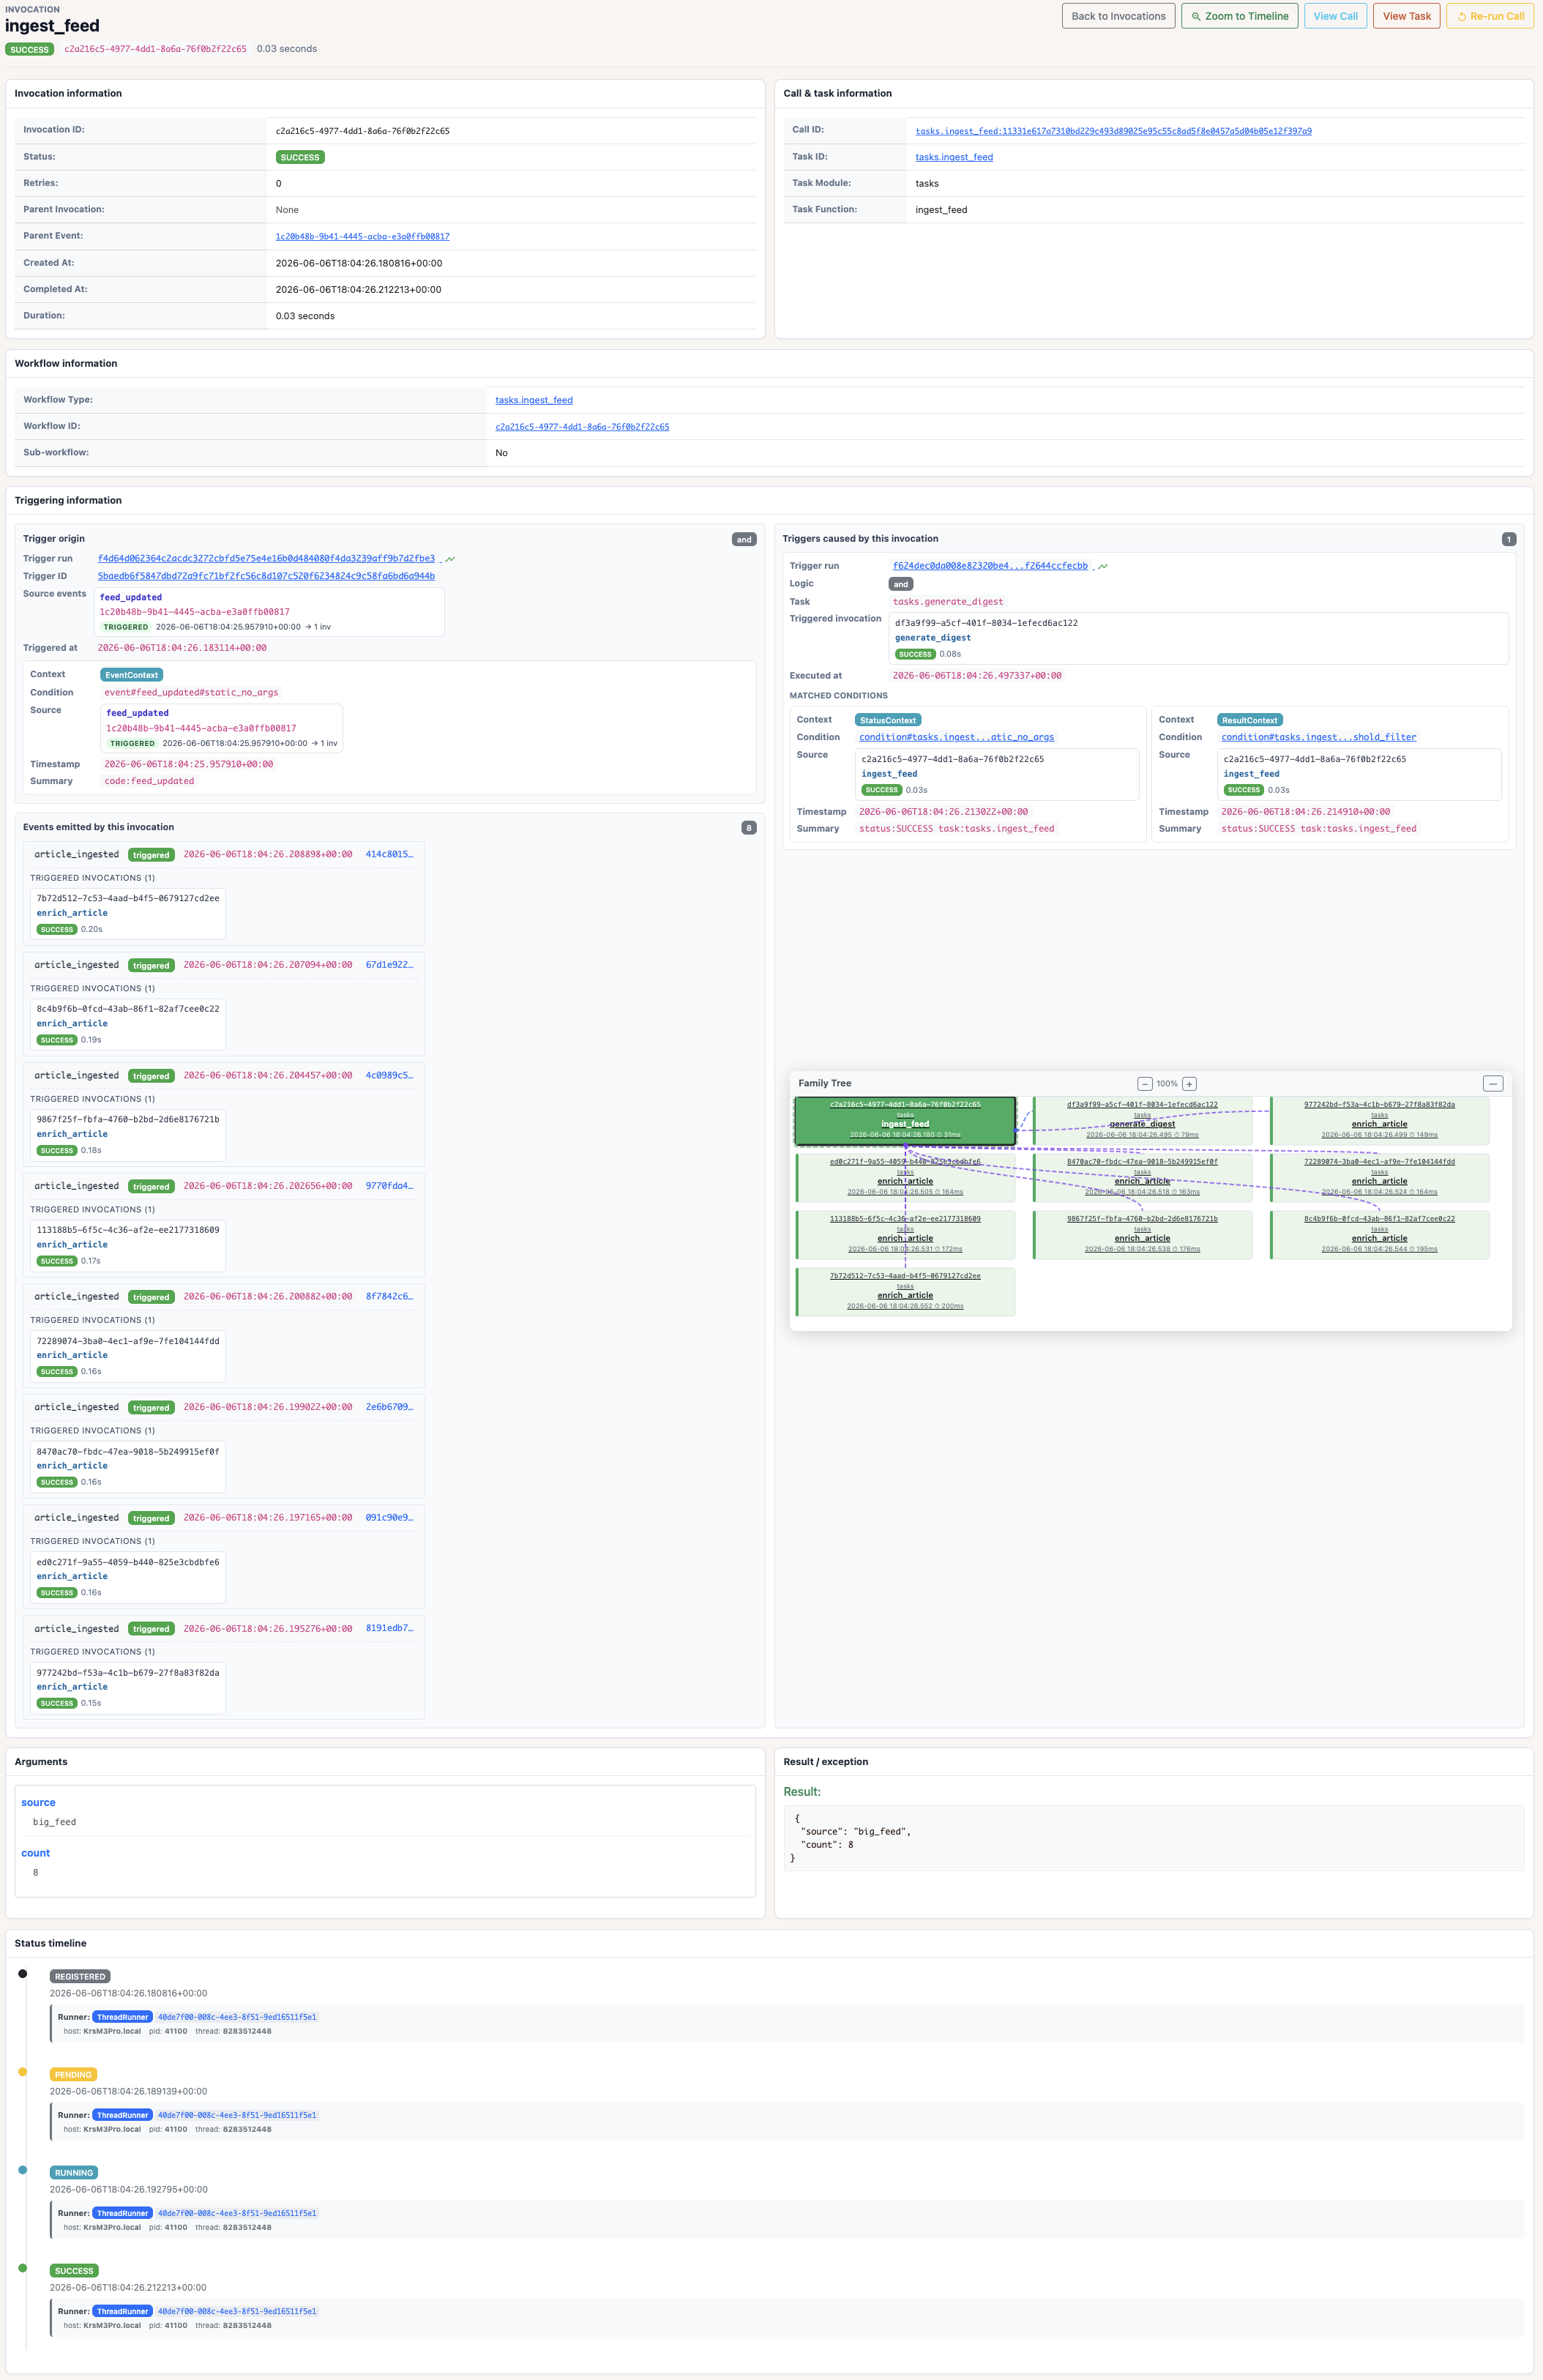Open Task ID tasks.ingest_feed link
The height and width of the screenshot is (2380, 1543).
[x=954, y=157]
